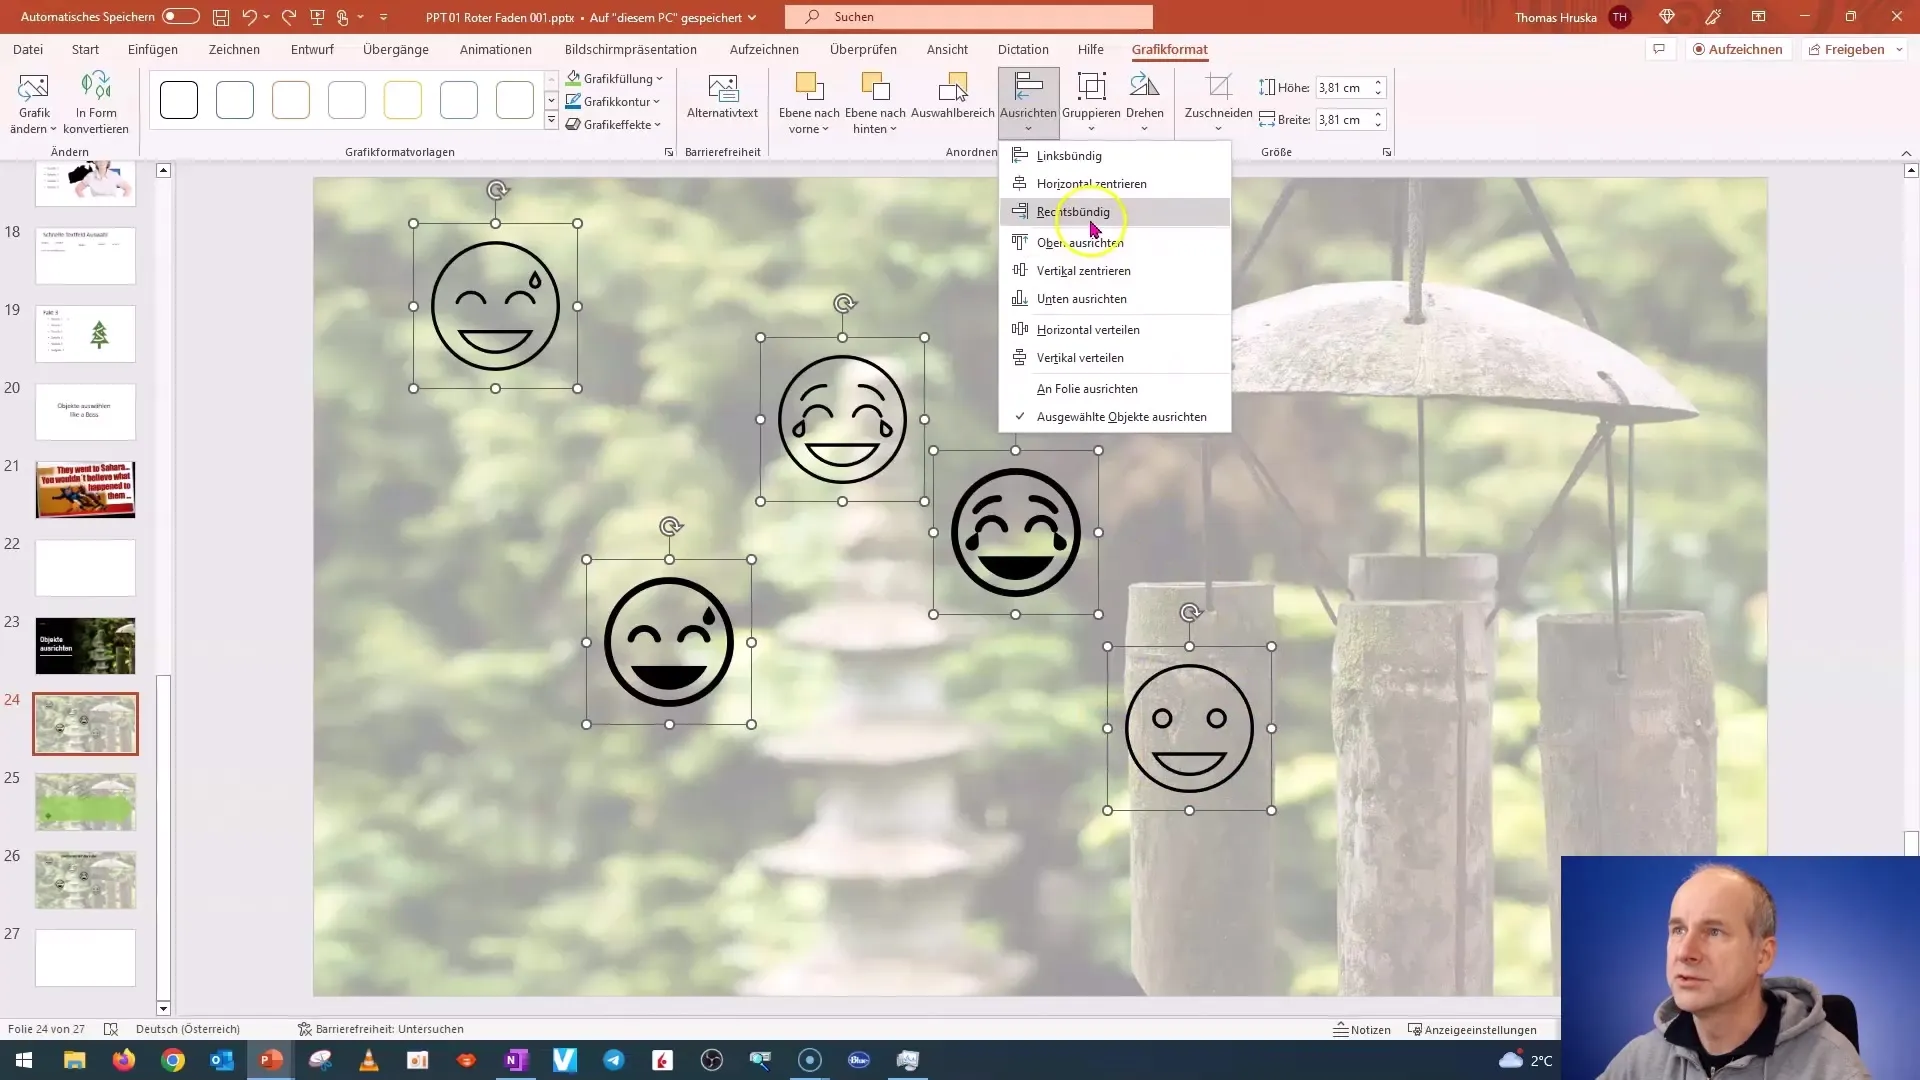Increase Breite with stepper up arrow

tap(1379, 114)
